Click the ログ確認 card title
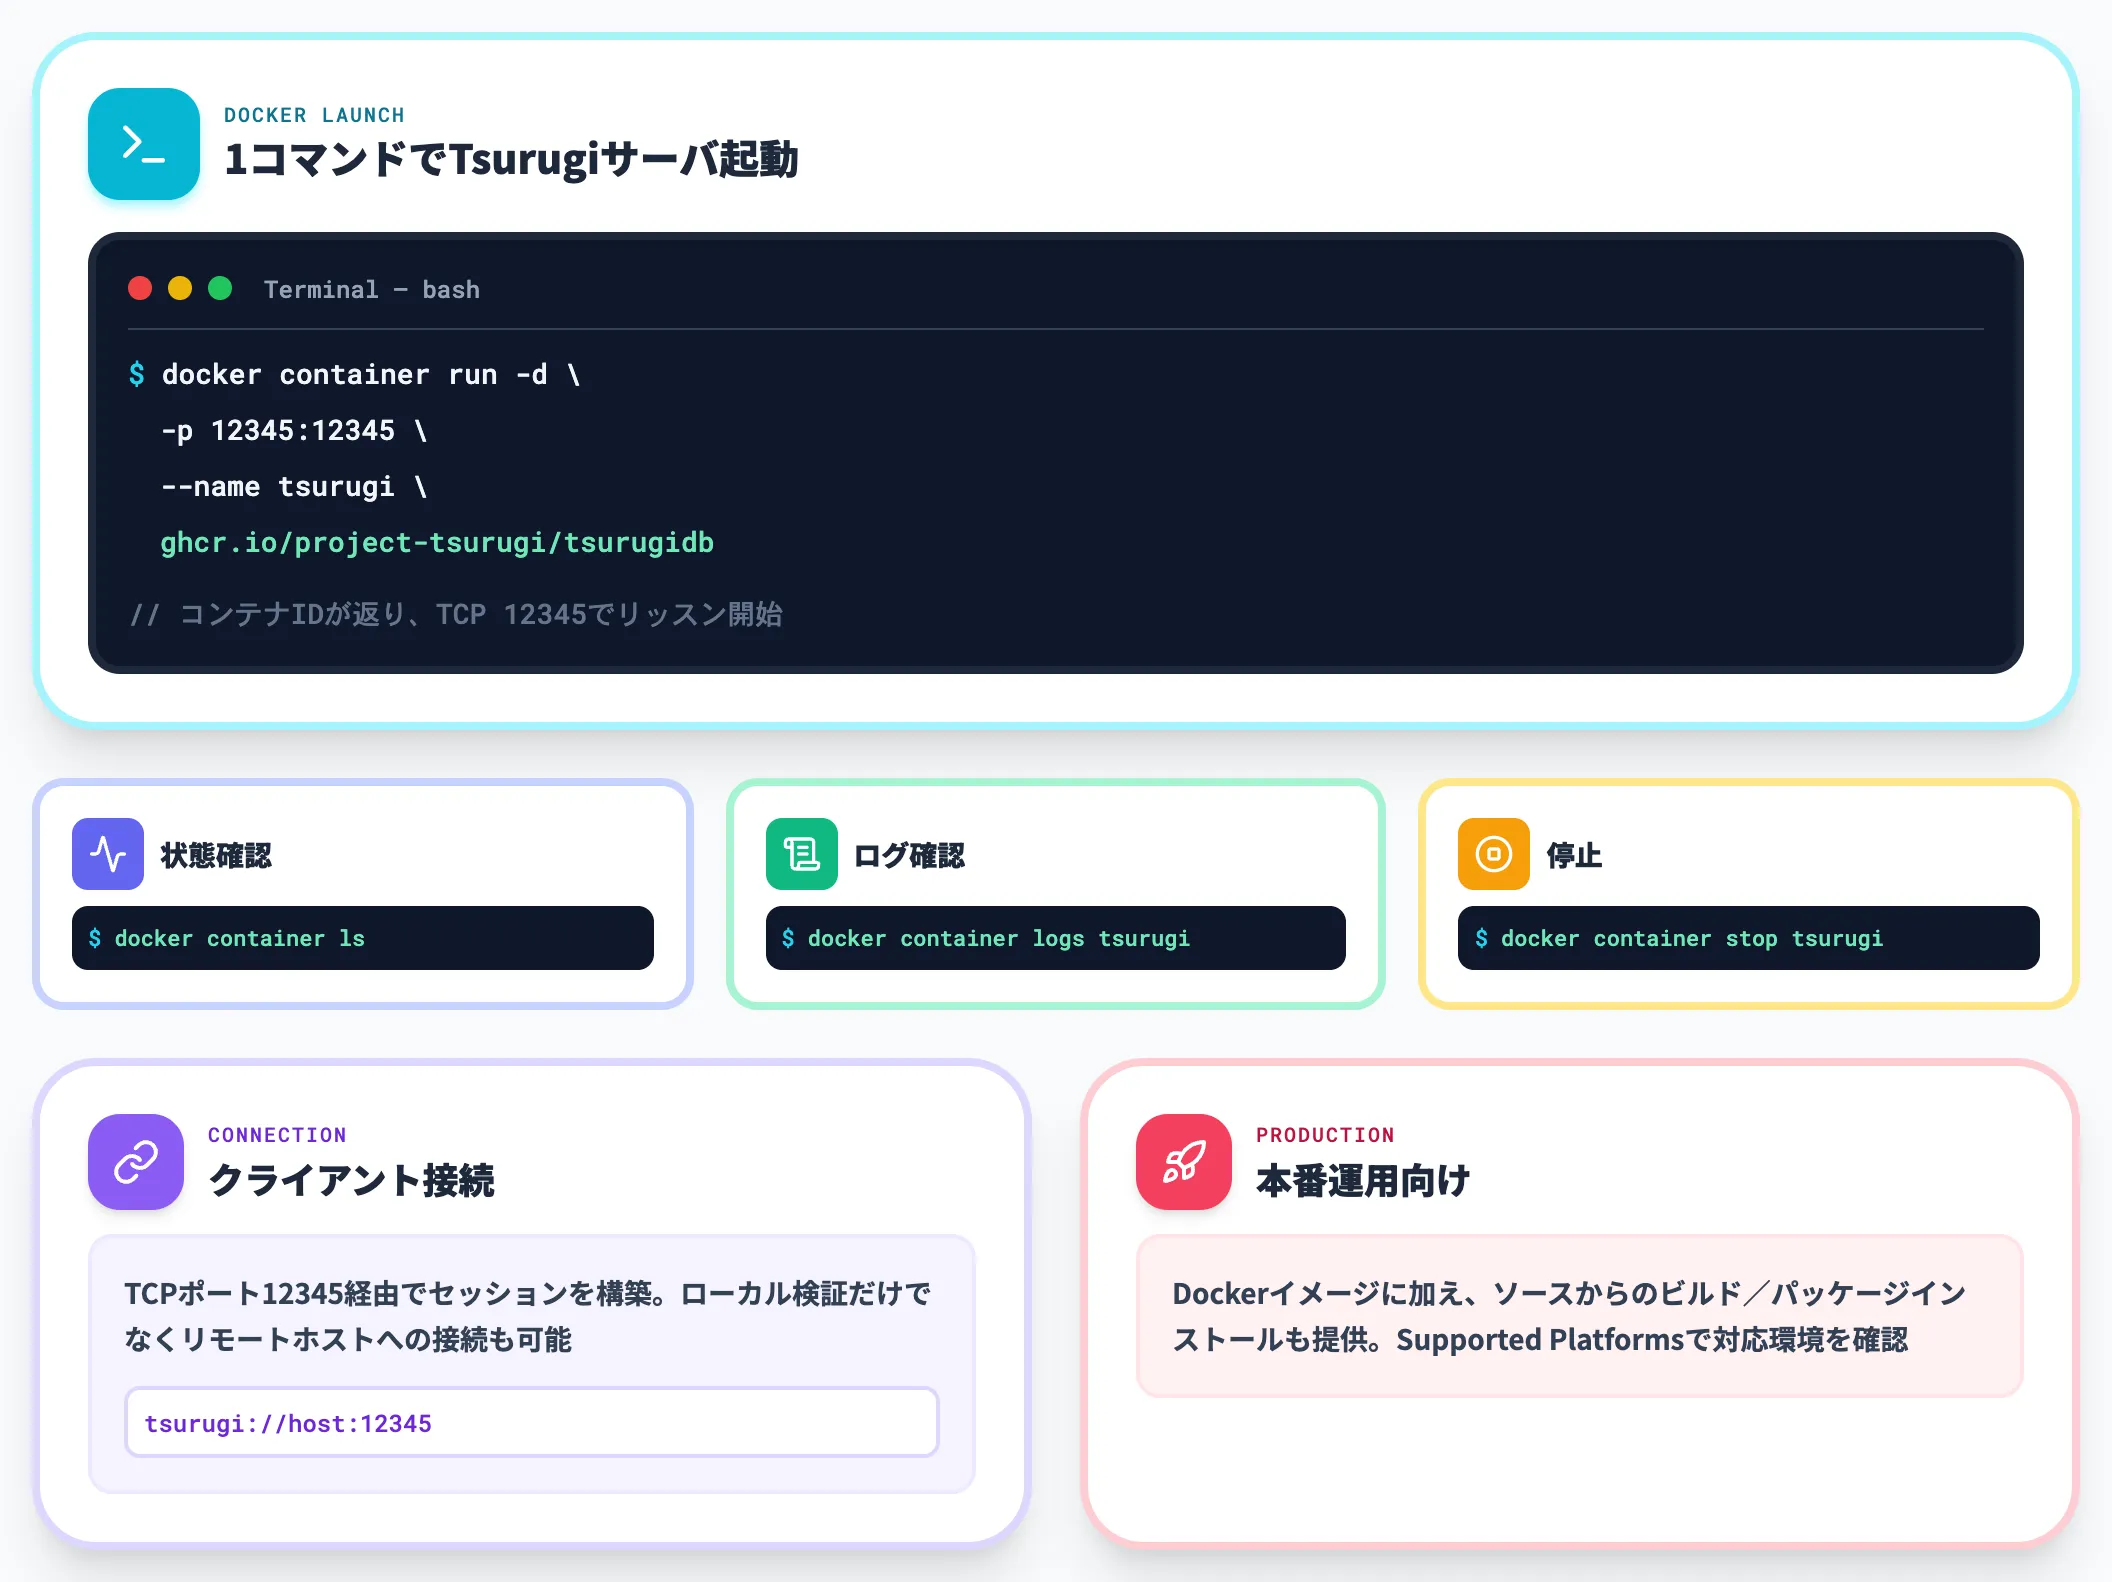 pyautogui.click(x=909, y=855)
